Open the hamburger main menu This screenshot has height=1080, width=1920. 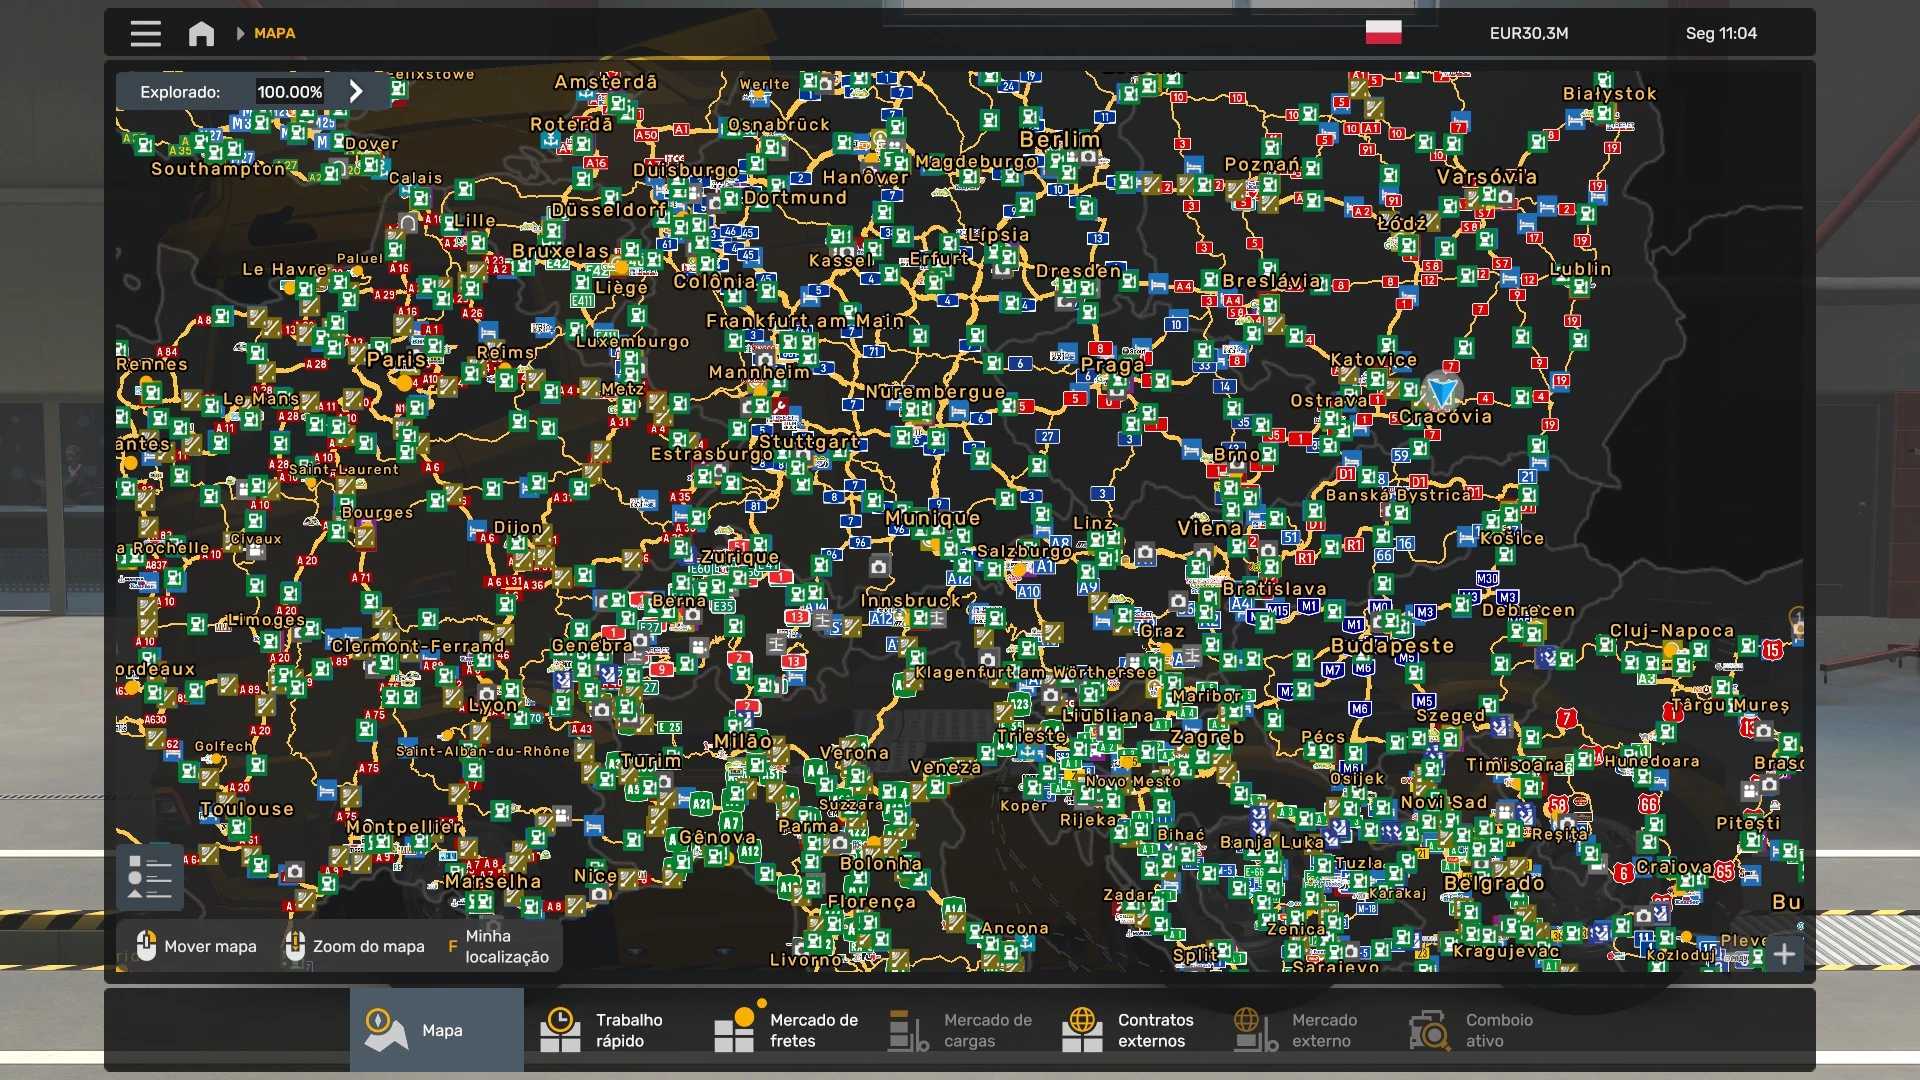point(145,33)
